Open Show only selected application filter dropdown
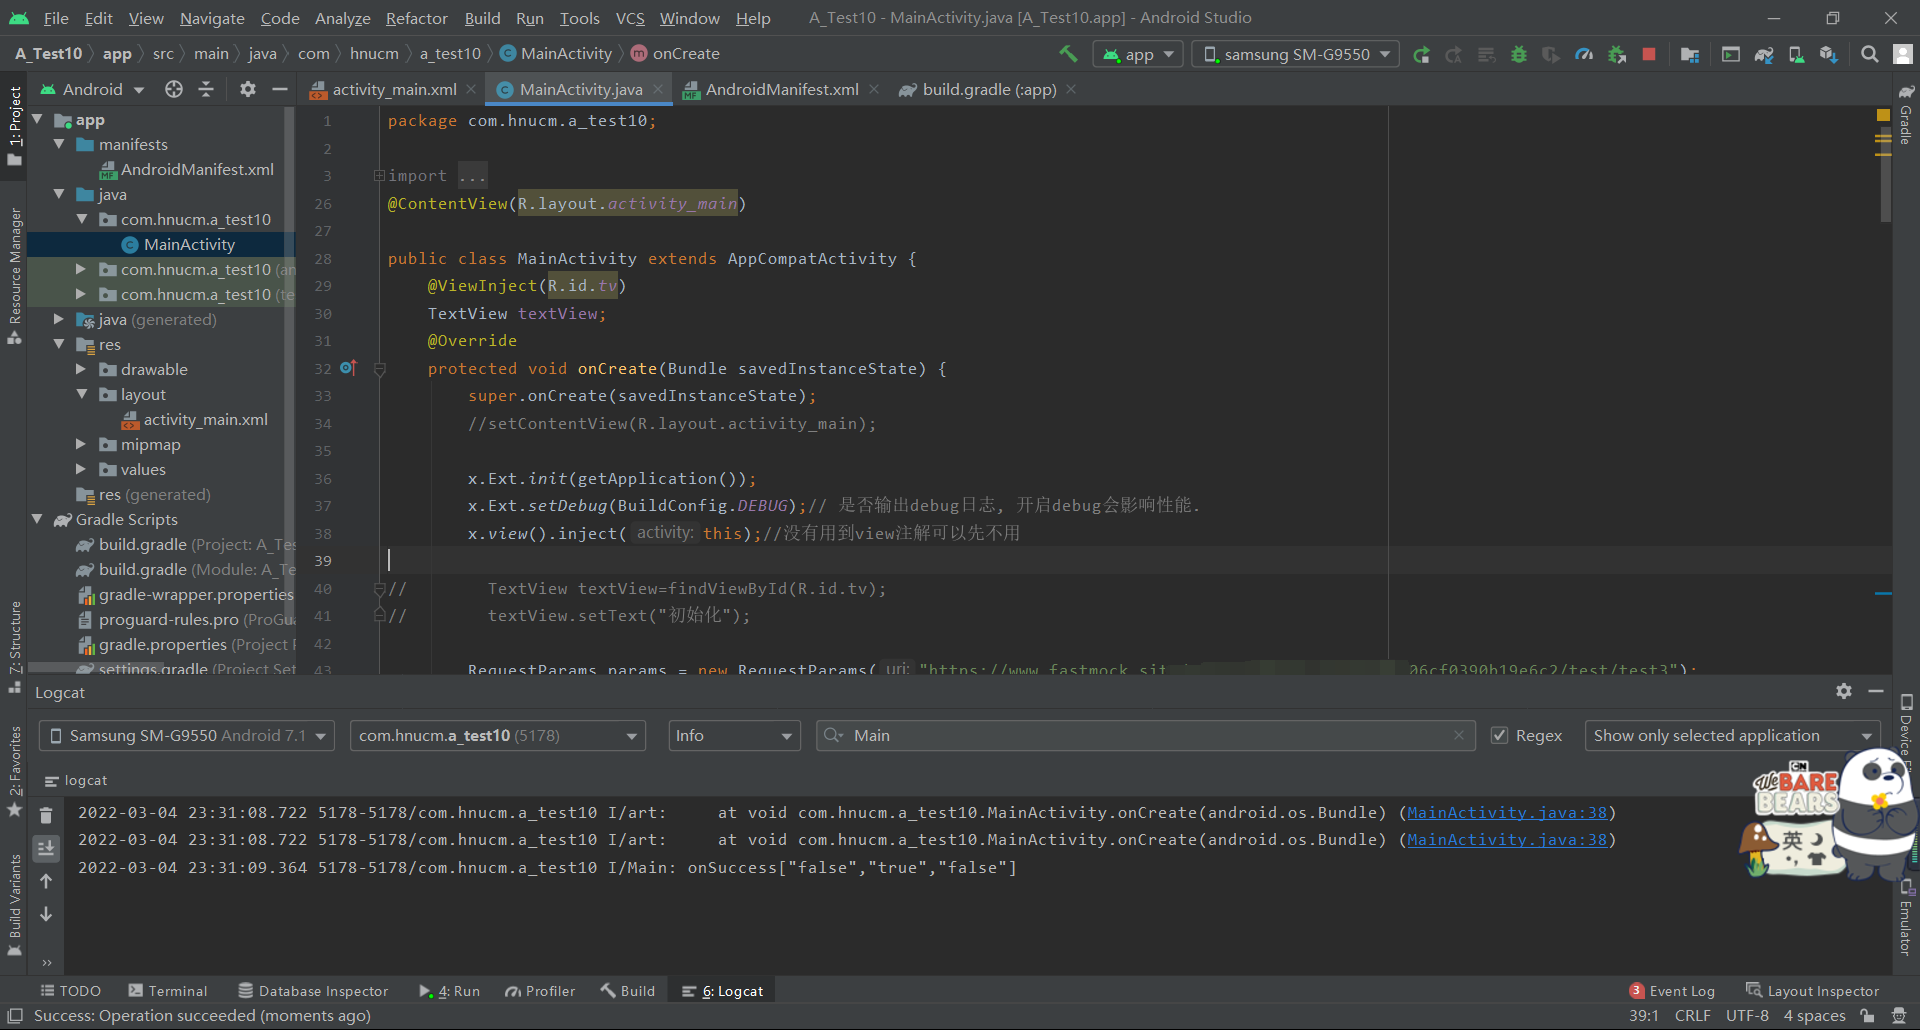Viewport: 1920px width, 1030px height. click(1731, 735)
